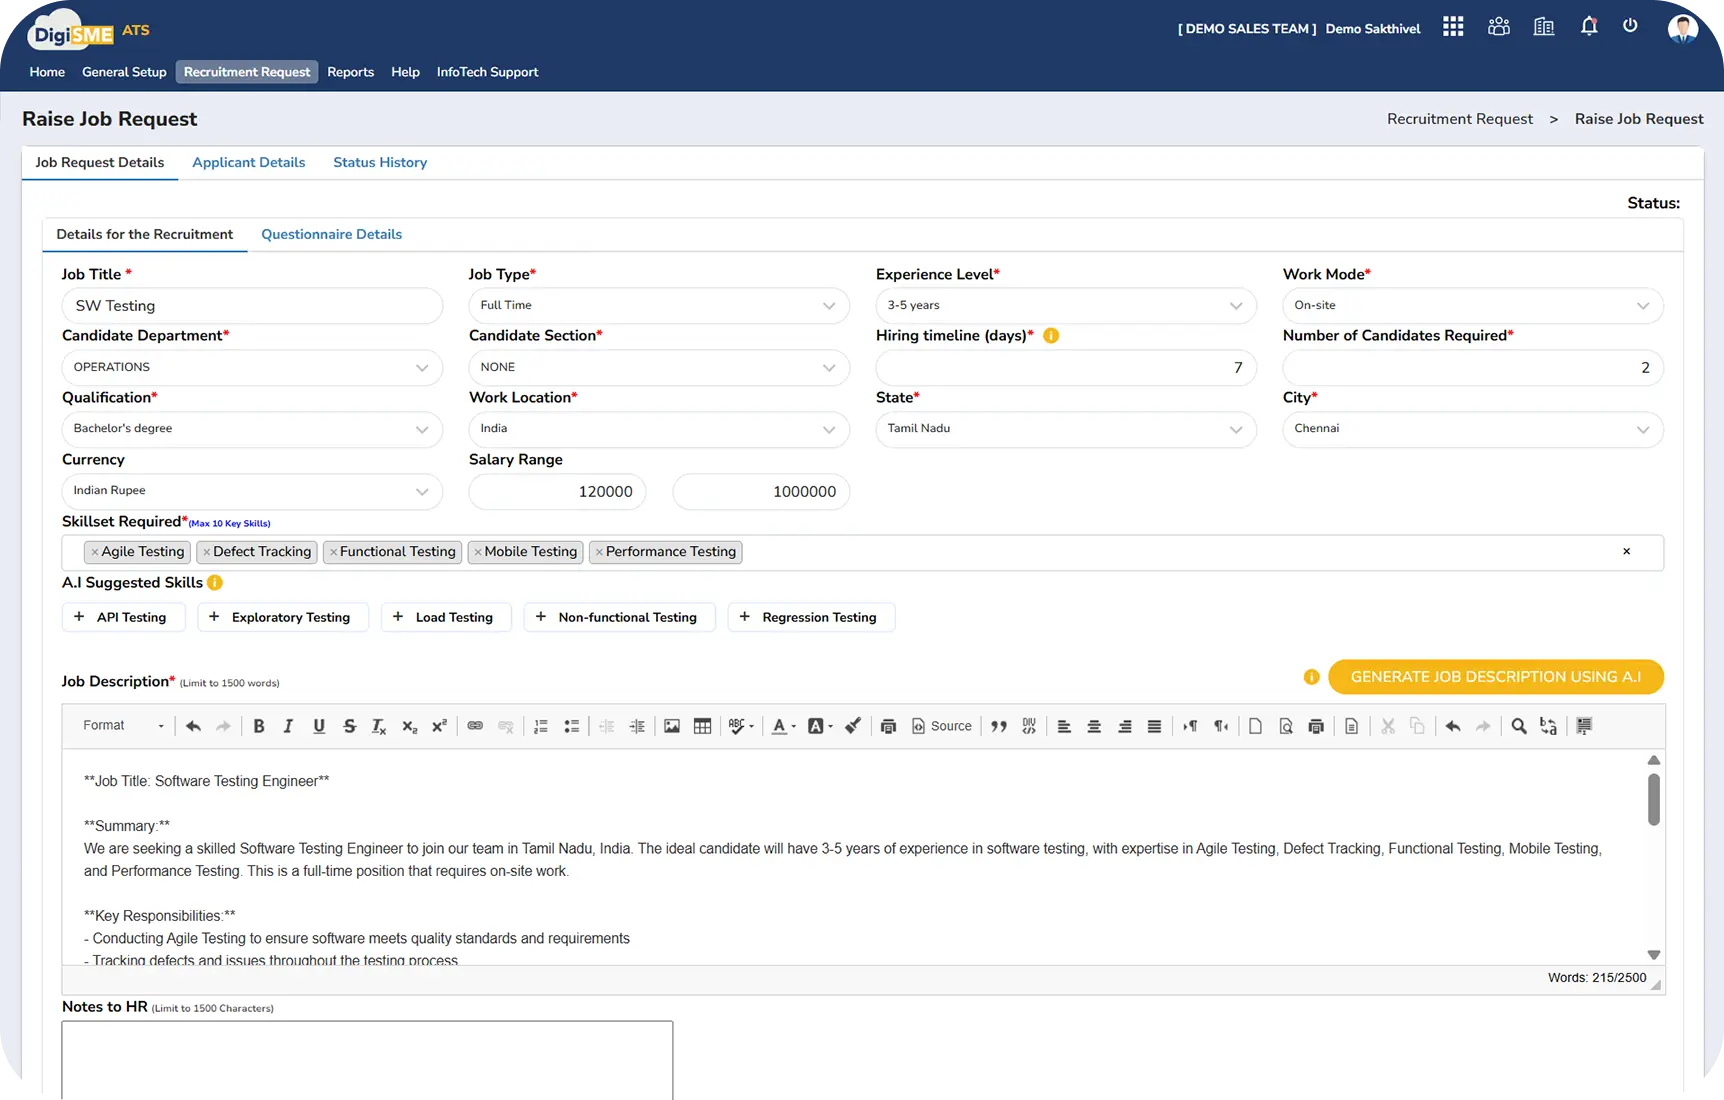Add the API Testing suggested skill

[123, 617]
